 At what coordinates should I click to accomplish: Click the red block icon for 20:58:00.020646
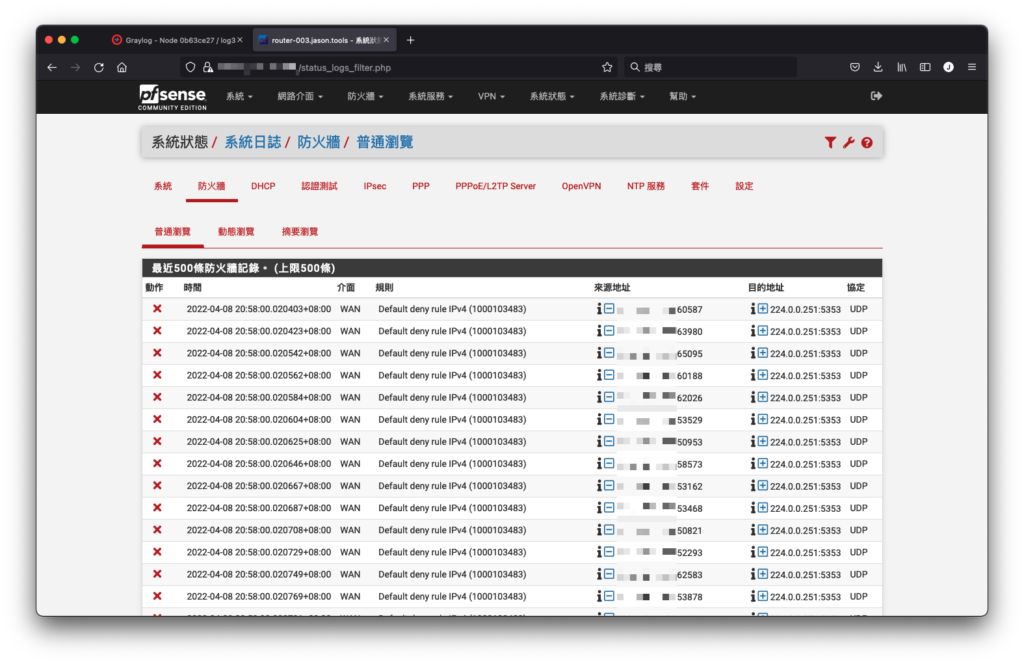(157, 464)
